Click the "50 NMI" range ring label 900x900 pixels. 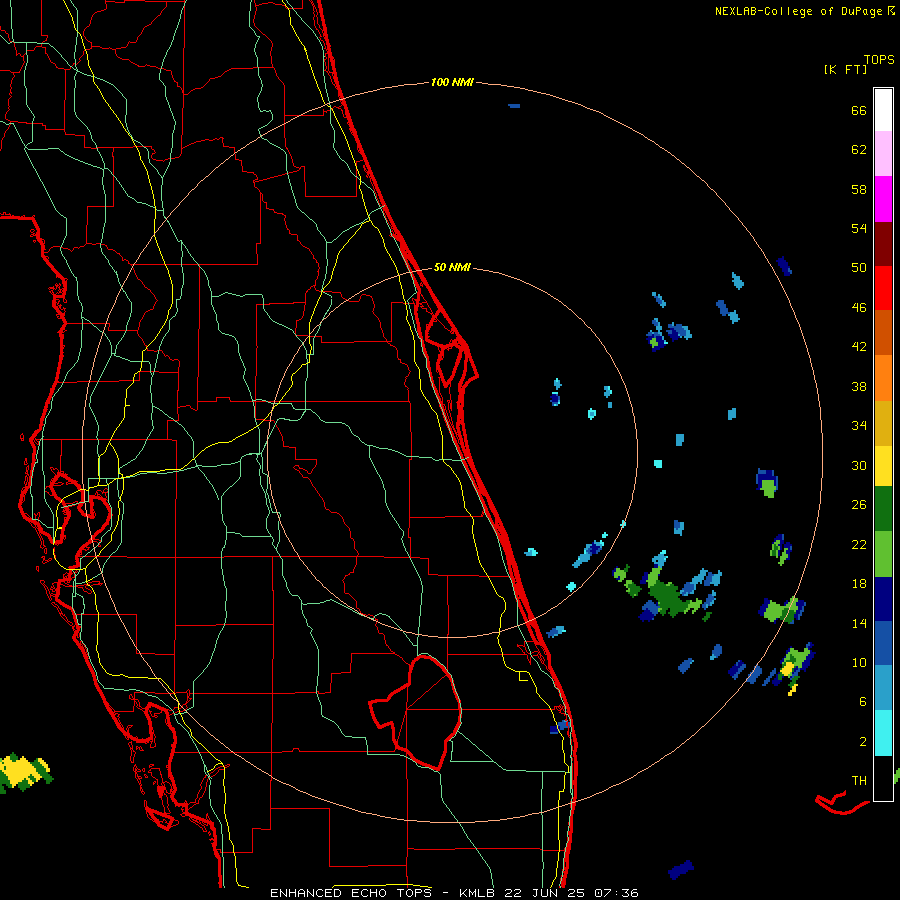pos(452,267)
